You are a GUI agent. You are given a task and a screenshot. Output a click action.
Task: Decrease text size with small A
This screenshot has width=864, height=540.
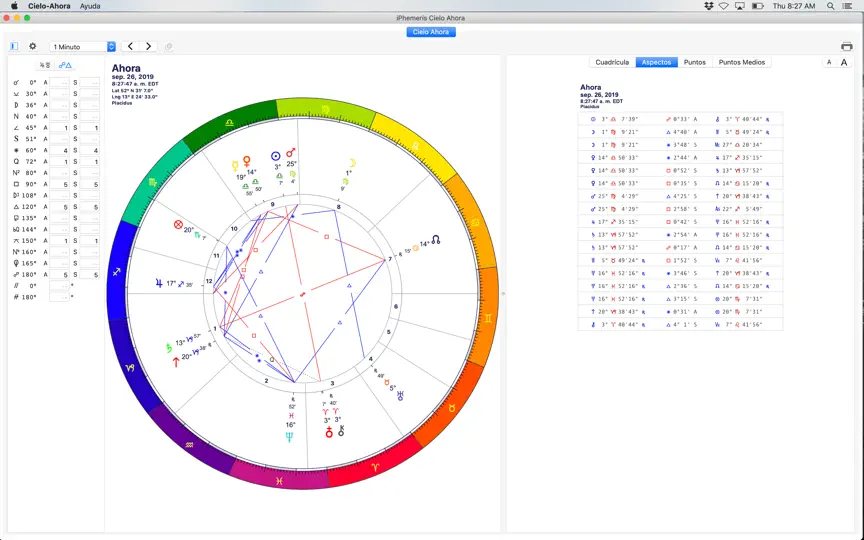click(829, 62)
